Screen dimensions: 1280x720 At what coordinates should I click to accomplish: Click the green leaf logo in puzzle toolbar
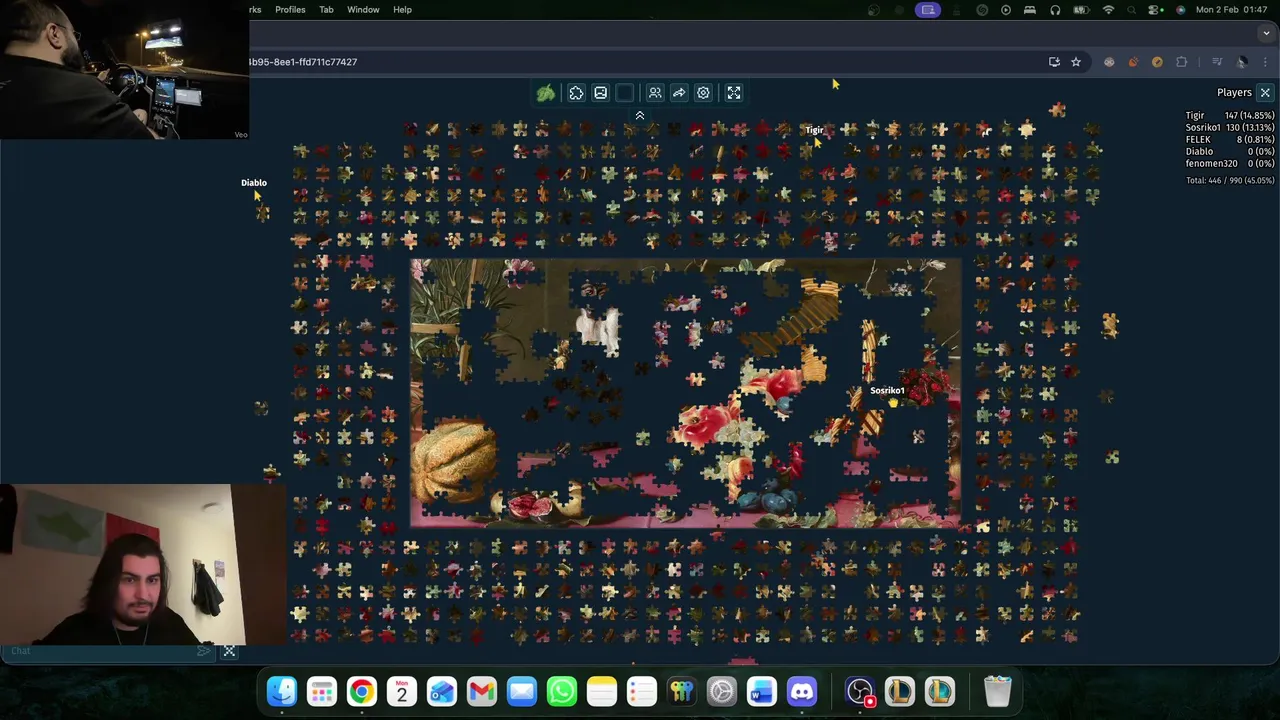click(546, 93)
